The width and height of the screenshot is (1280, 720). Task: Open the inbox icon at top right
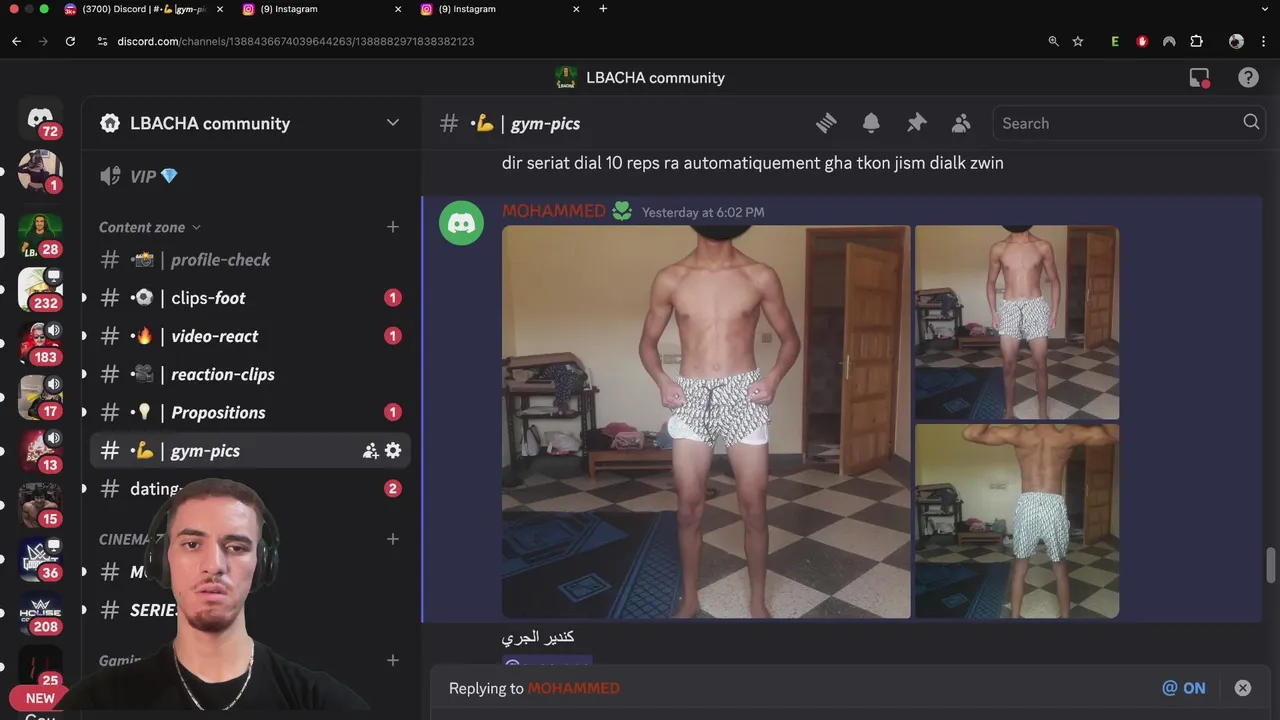[x=1200, y=78]
